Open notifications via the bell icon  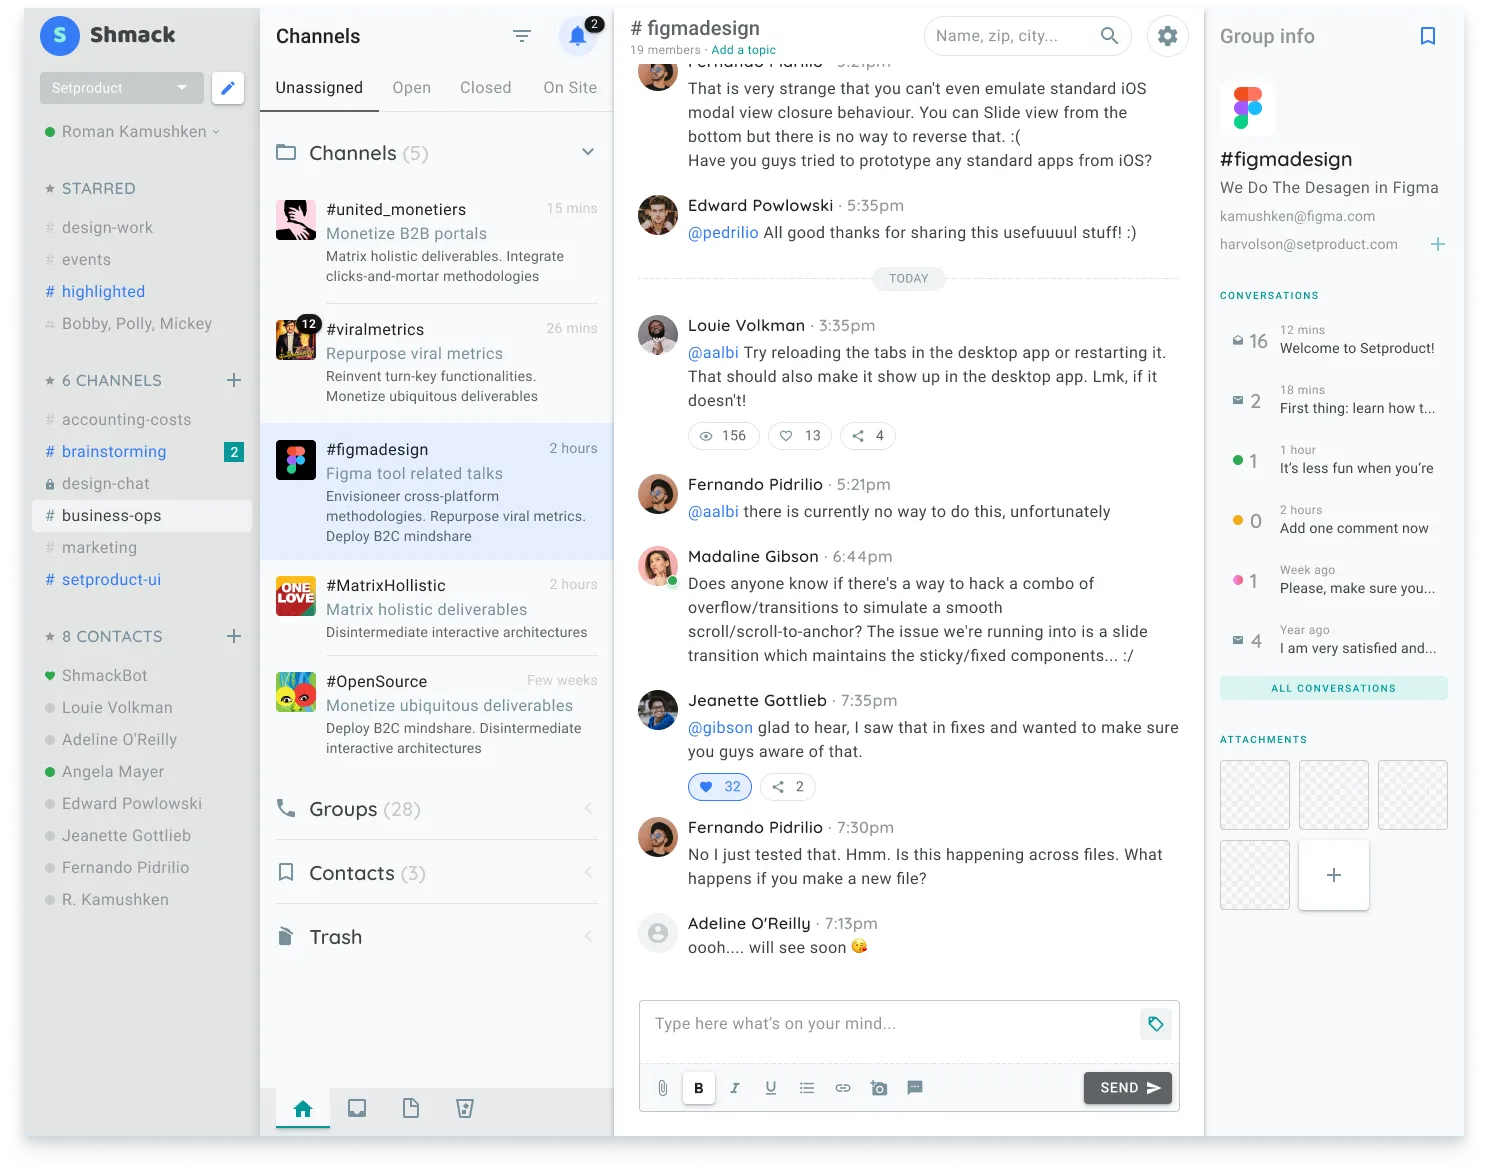click(x=578, y=37)
